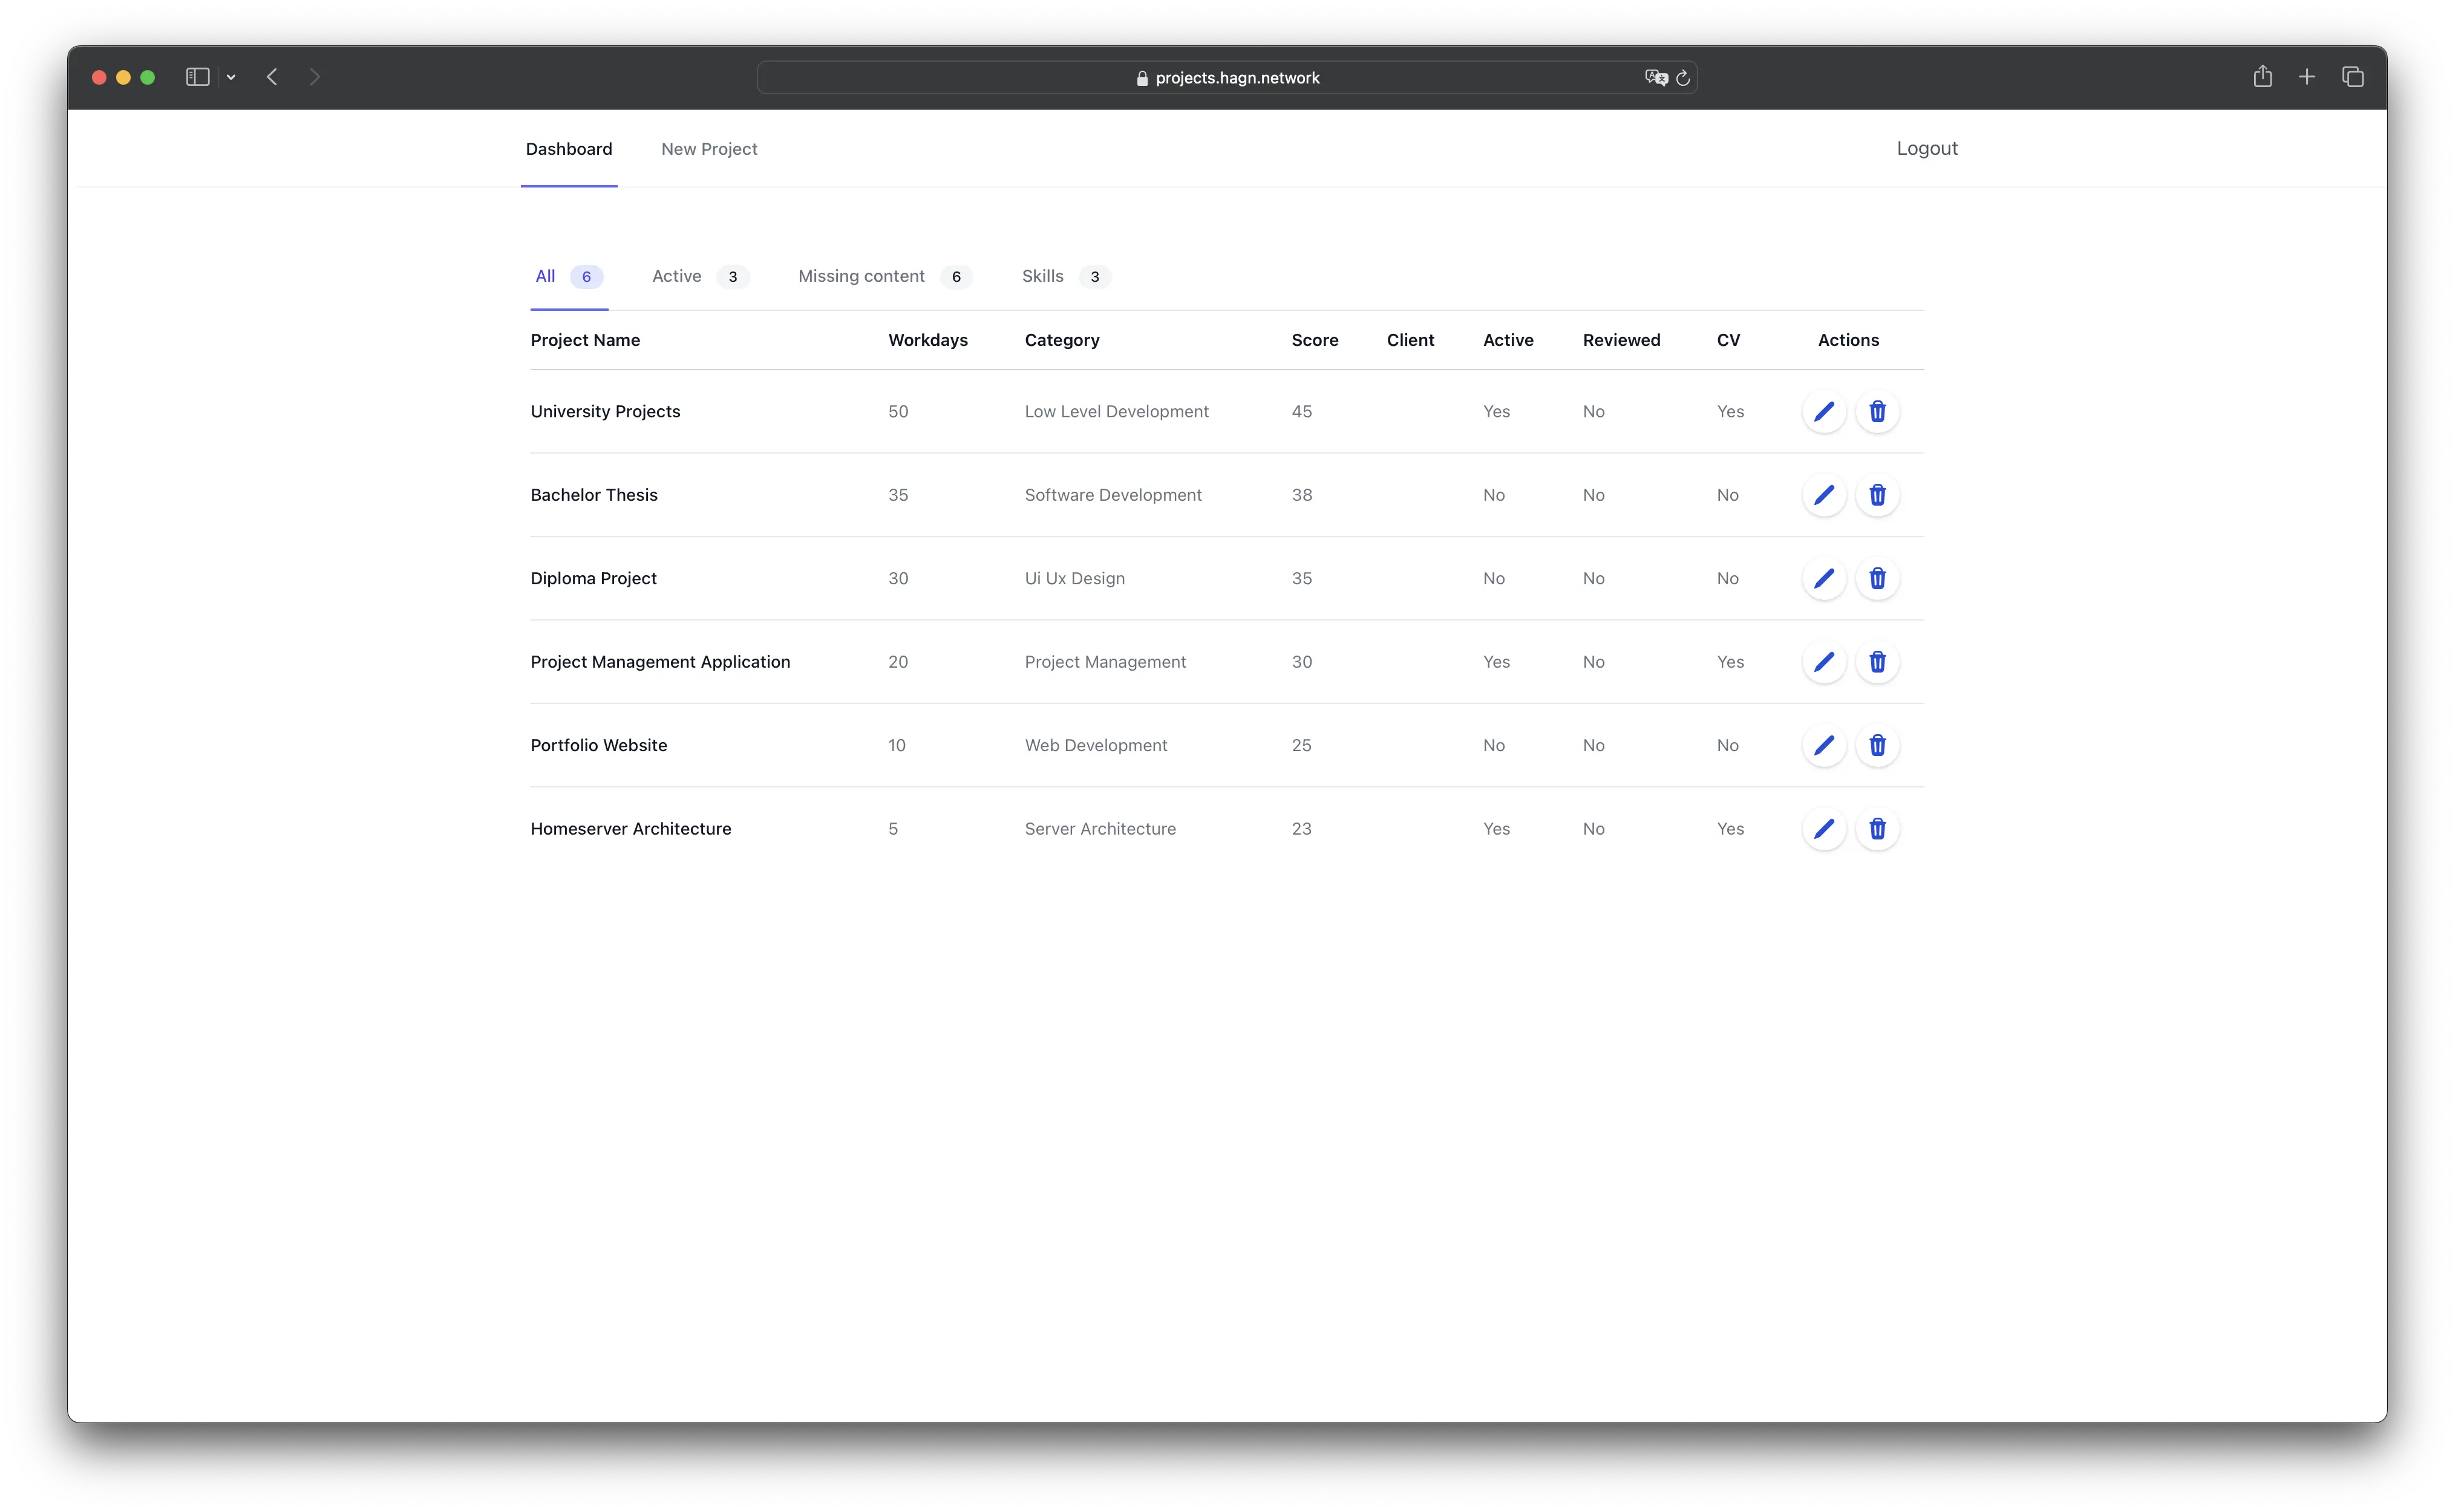Screen dimensions: 2455x1512
Task: Reload the page in Safari
Action: (1683, 78)
